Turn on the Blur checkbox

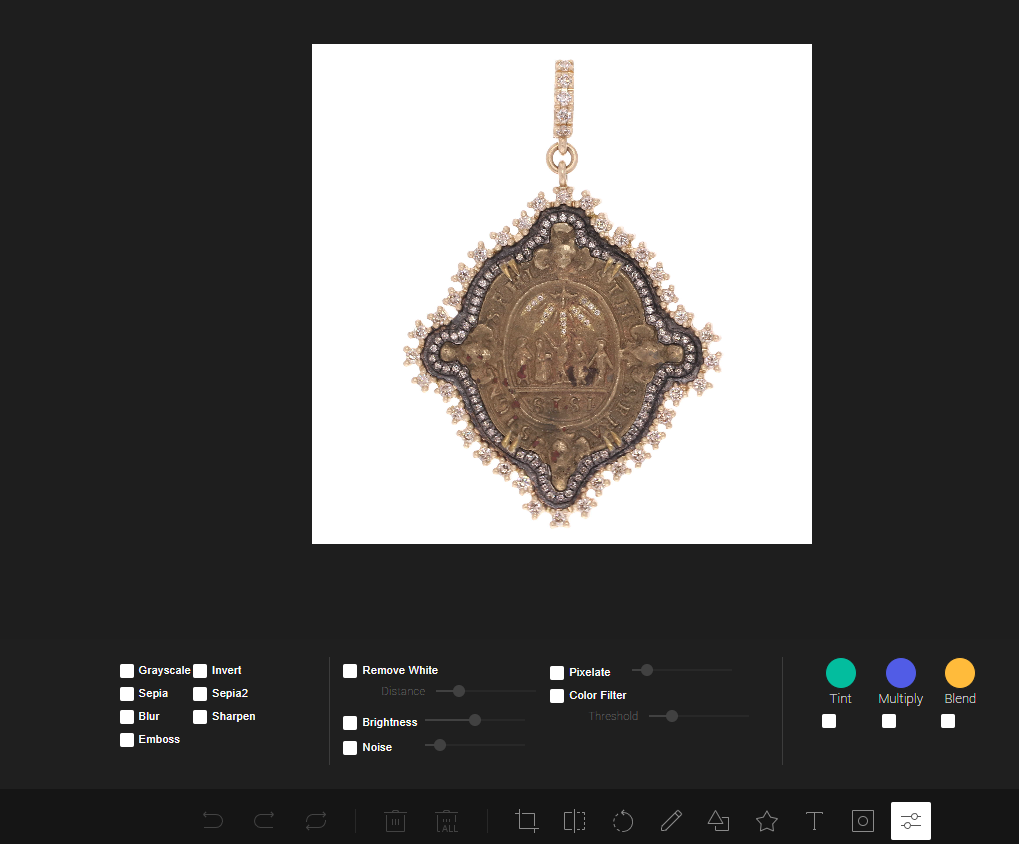pos(127,717)
